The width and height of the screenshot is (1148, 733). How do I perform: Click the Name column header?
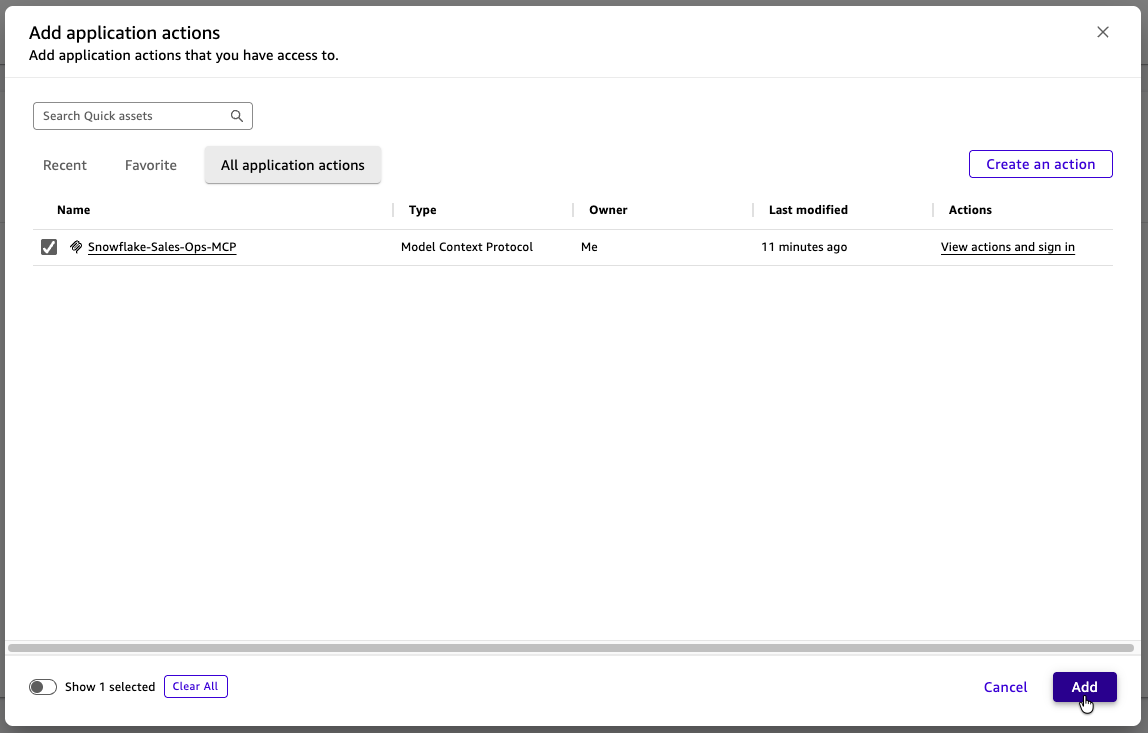click(73, 210)
